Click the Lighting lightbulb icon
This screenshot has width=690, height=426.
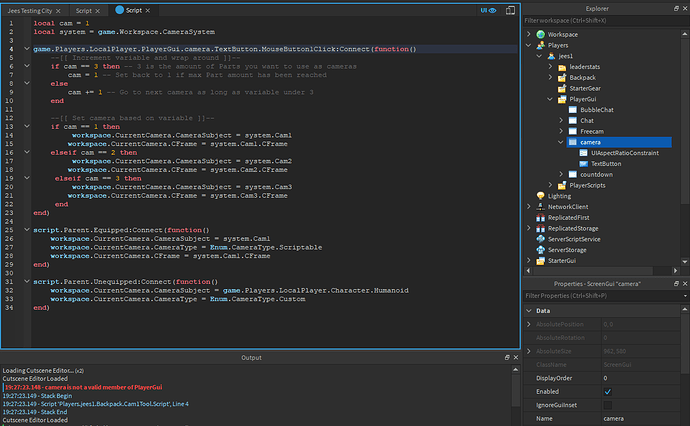tap(540, 196)
